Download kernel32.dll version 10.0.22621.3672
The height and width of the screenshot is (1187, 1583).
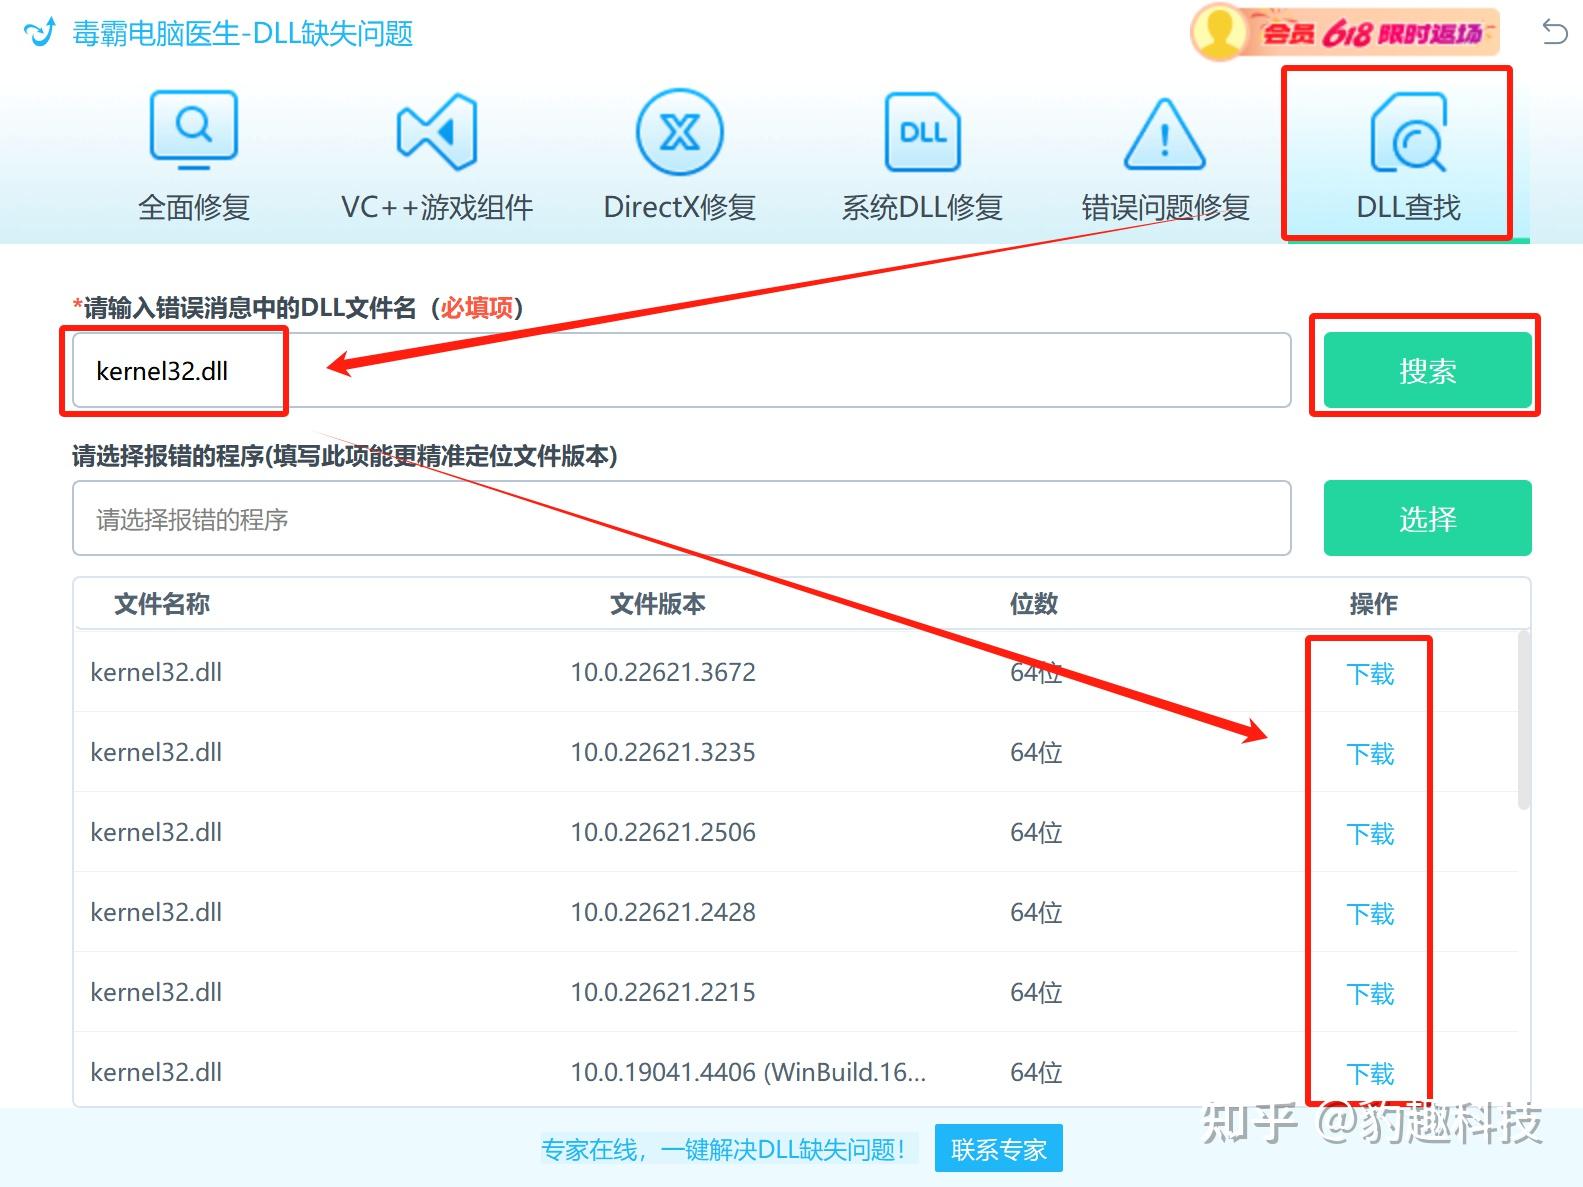[1370, 674]
